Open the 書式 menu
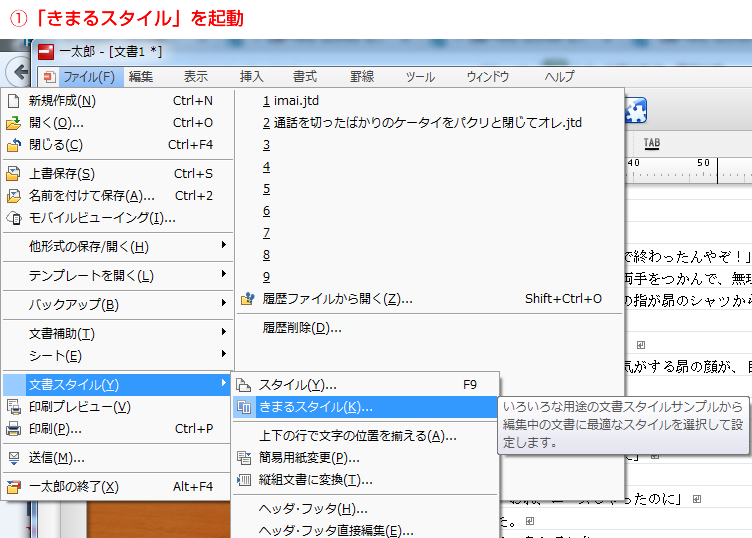 pyautogui.click(x=305, y=77)
